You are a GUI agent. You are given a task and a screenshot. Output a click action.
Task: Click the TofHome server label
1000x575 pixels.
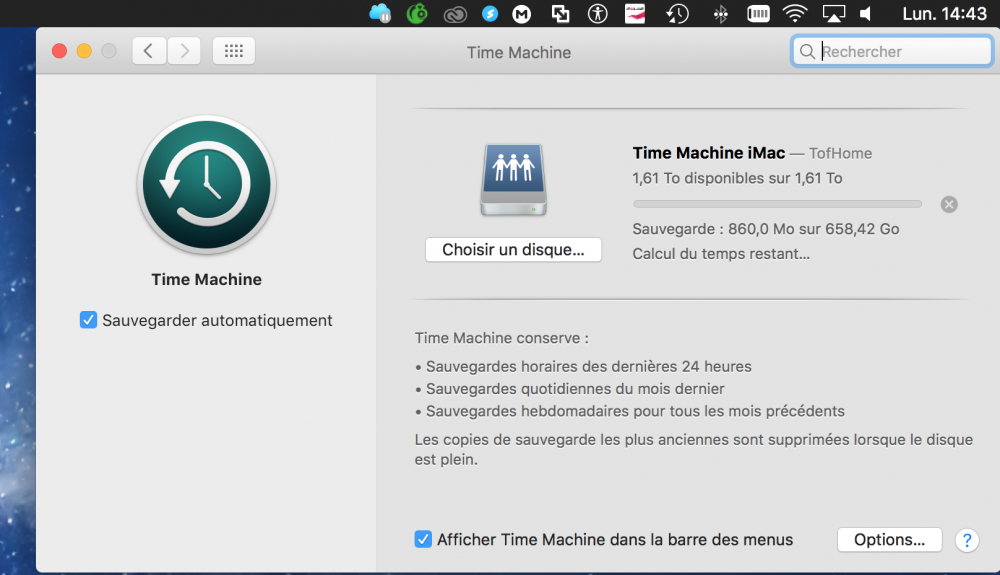click(840, 154)
